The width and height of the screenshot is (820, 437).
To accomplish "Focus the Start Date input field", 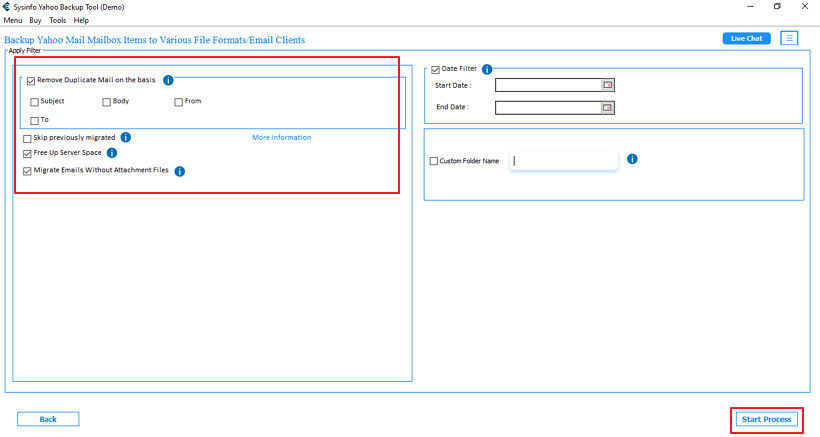I will pos(548,85).
